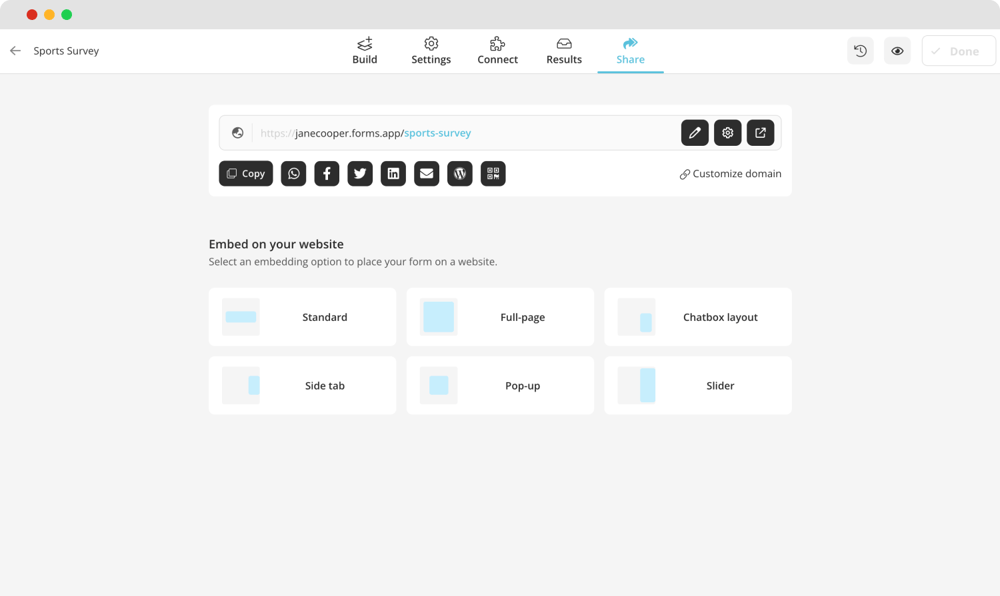
Task: Click Customize domain
Action: pyautogui.click(x=729, y=173)
